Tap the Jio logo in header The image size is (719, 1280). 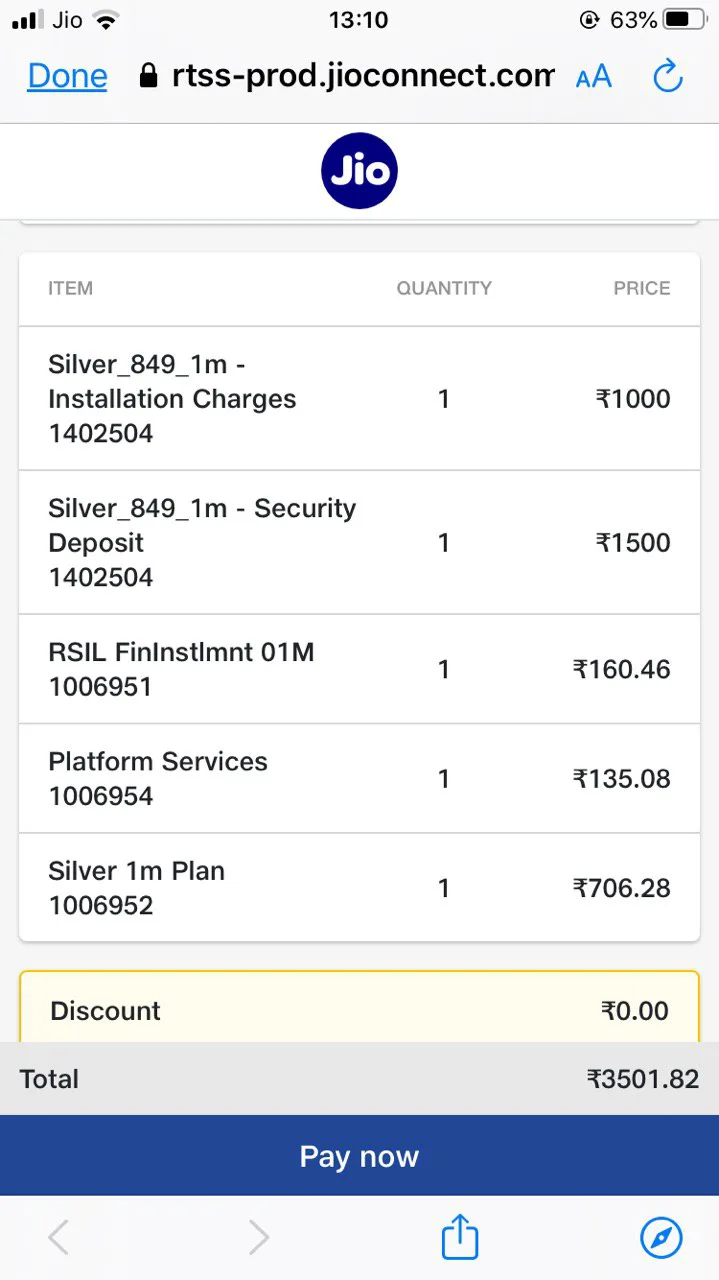359,171
